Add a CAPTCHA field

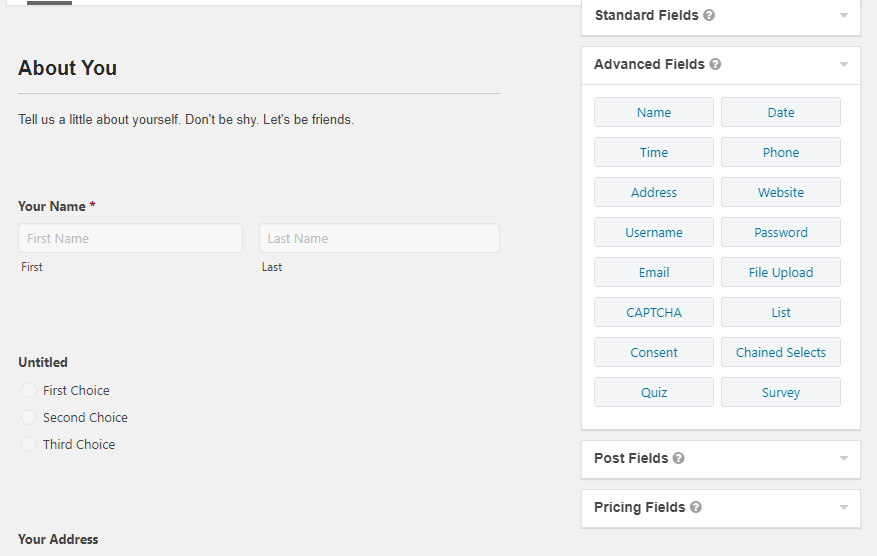[654, 312]
